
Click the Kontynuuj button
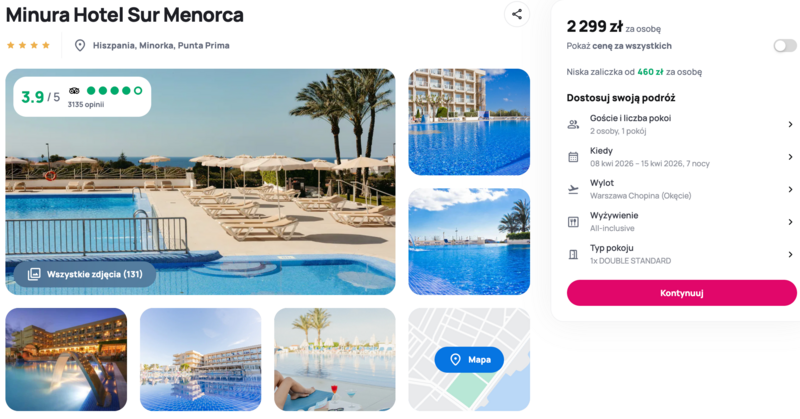(682, 293)
